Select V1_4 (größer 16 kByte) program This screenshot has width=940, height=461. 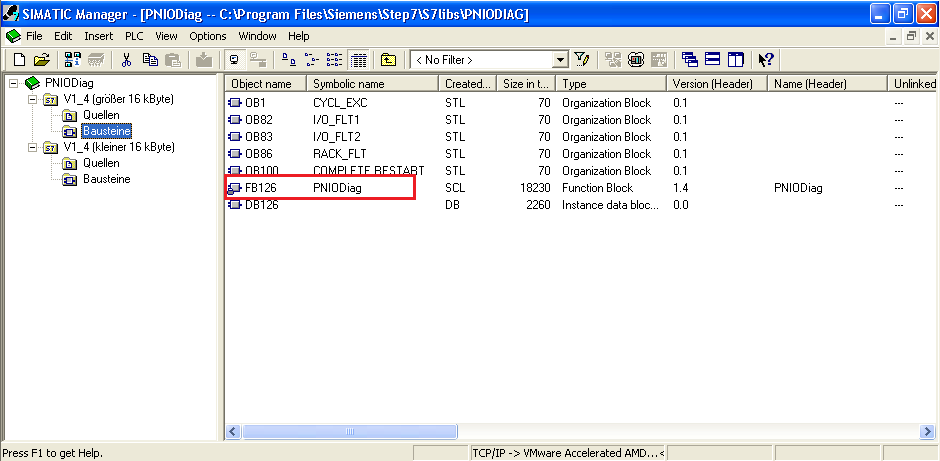pyautogui.click(x=119, y=98)
